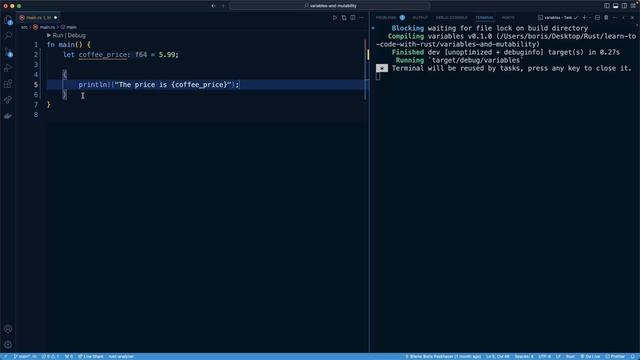Switch to the Terminal panel tab
This screenshot has height=360, width=640.
pyautogui.click(x=484, y=18)
